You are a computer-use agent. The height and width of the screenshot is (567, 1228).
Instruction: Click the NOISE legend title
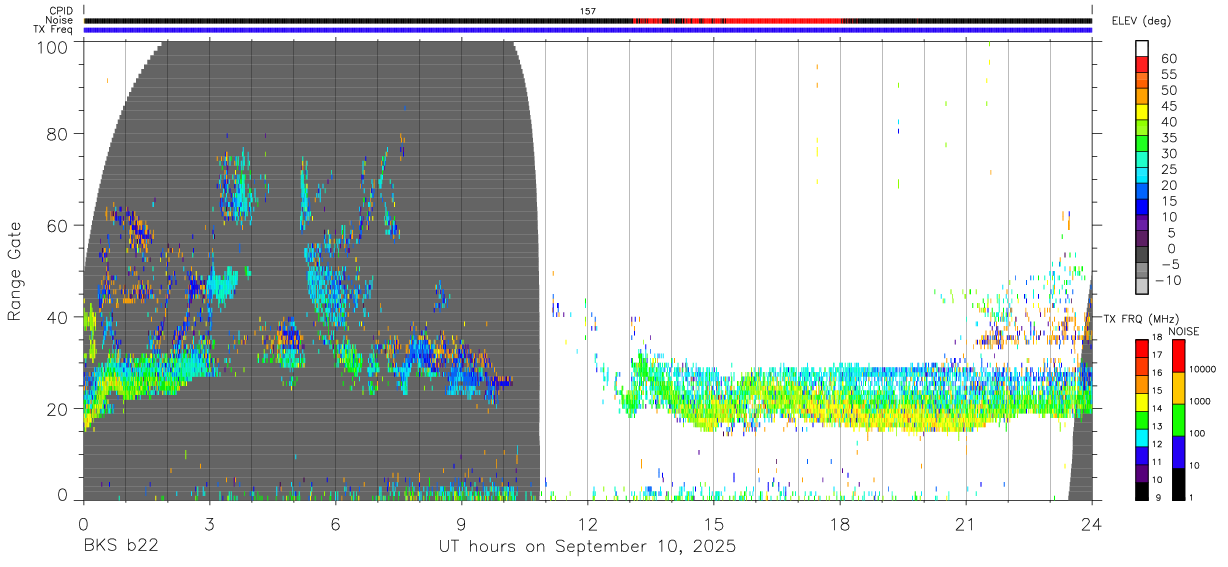coord(1183,331)
